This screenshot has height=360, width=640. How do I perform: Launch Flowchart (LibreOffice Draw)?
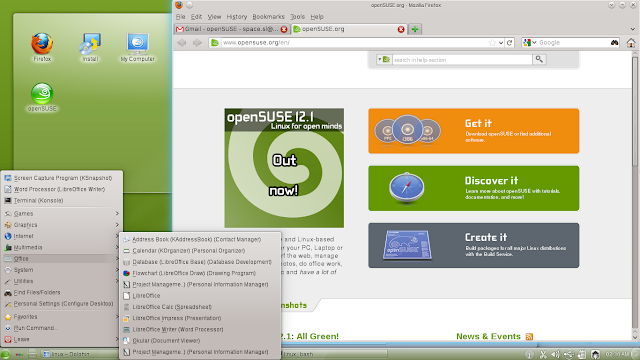click(x=200, y=273)
